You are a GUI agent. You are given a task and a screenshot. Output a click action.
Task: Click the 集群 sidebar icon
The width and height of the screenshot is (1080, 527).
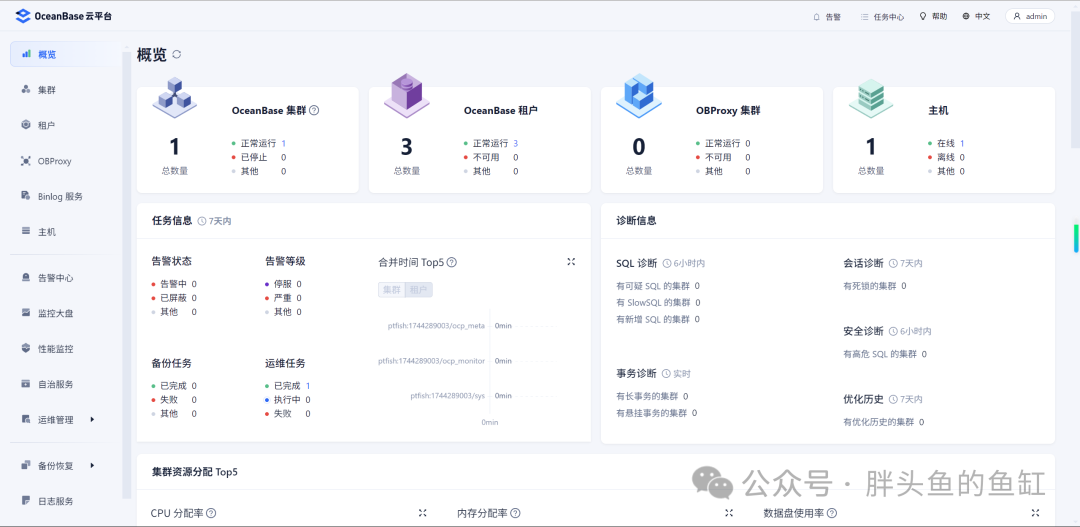tap(26, 90)
